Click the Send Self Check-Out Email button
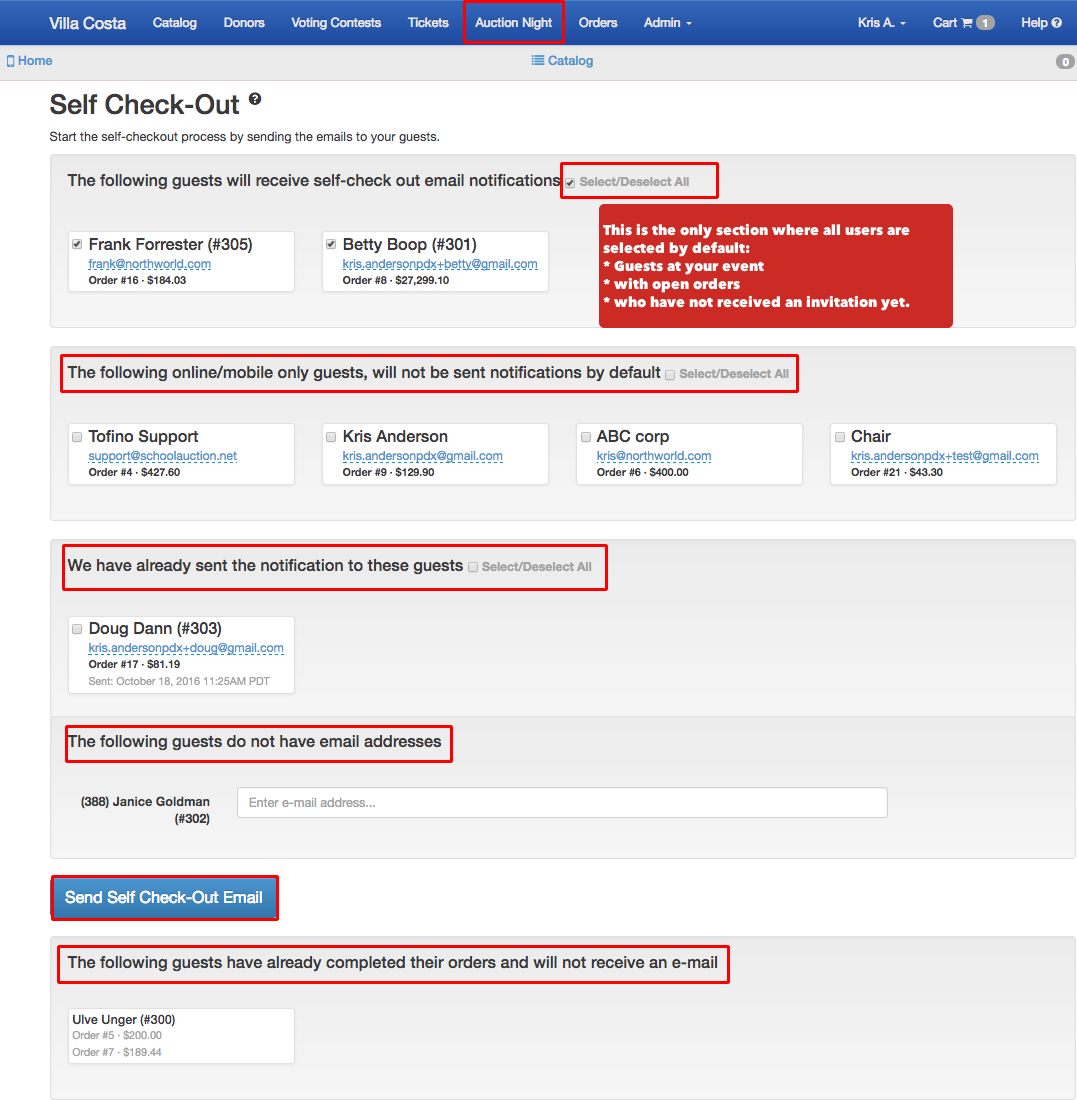 tap(164, 897)
